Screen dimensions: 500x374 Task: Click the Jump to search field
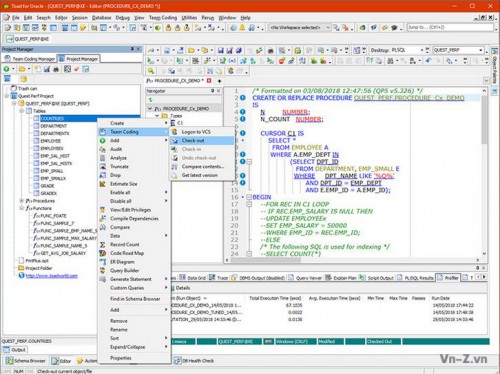coord(450,27)
